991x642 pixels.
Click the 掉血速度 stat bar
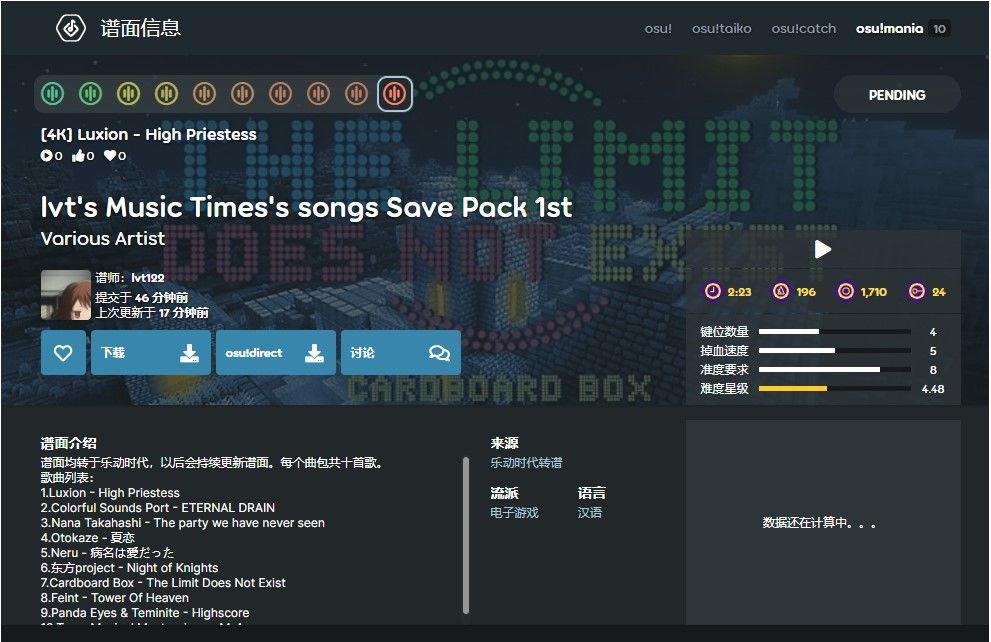click(834, 351)
